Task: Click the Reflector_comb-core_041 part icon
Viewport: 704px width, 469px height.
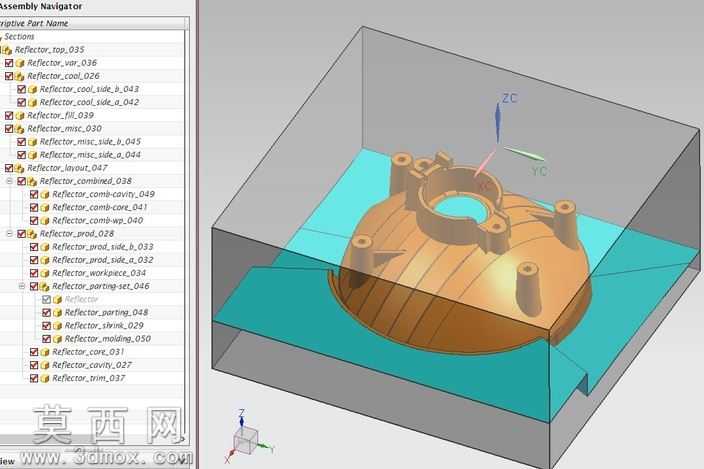Action: pyautogui.click(x=45, y=207)
